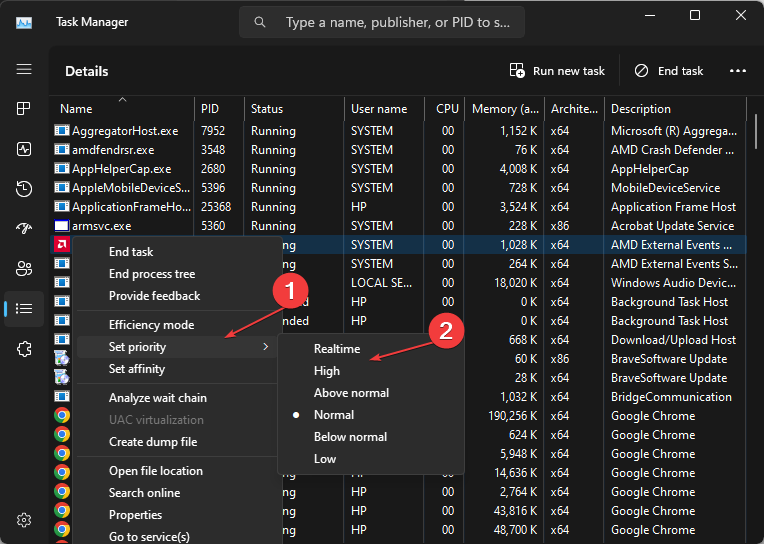Open App history from sidebar
The image size is (764, 544).
[x=24, y=189]
